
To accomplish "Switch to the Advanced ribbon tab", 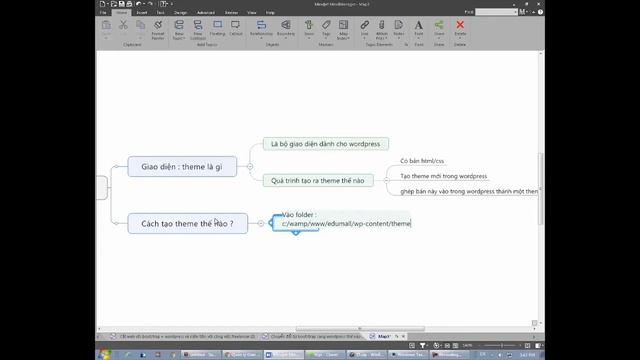I will [206, 13].
